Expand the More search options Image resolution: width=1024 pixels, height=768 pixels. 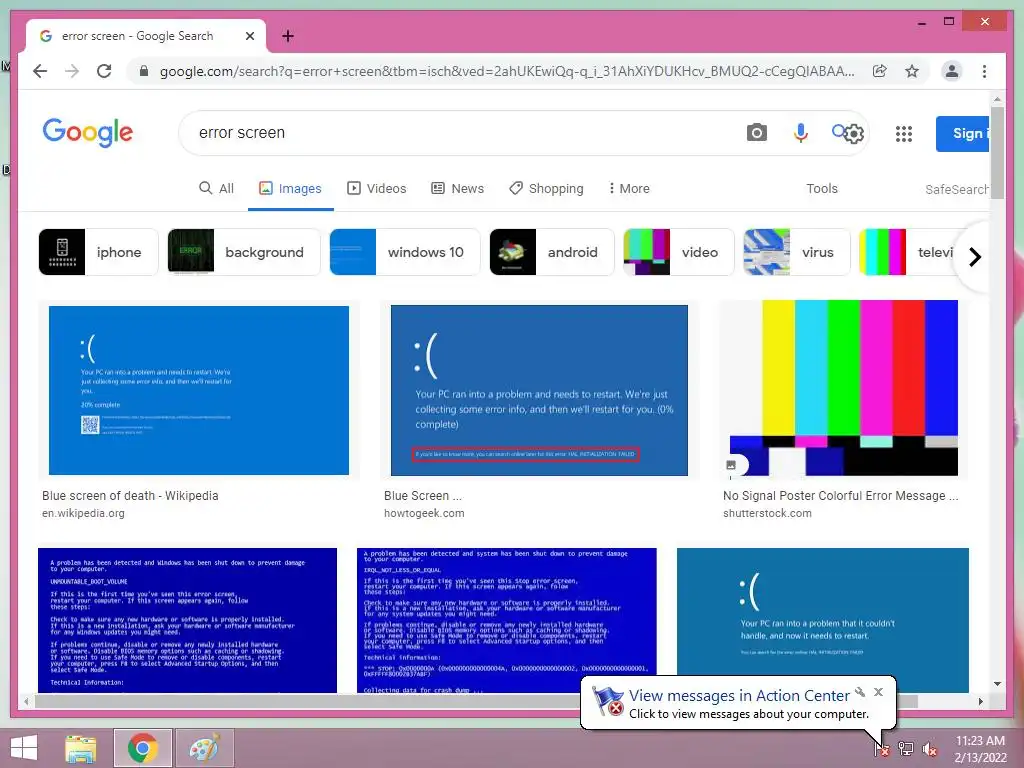(x=628, y=188)
